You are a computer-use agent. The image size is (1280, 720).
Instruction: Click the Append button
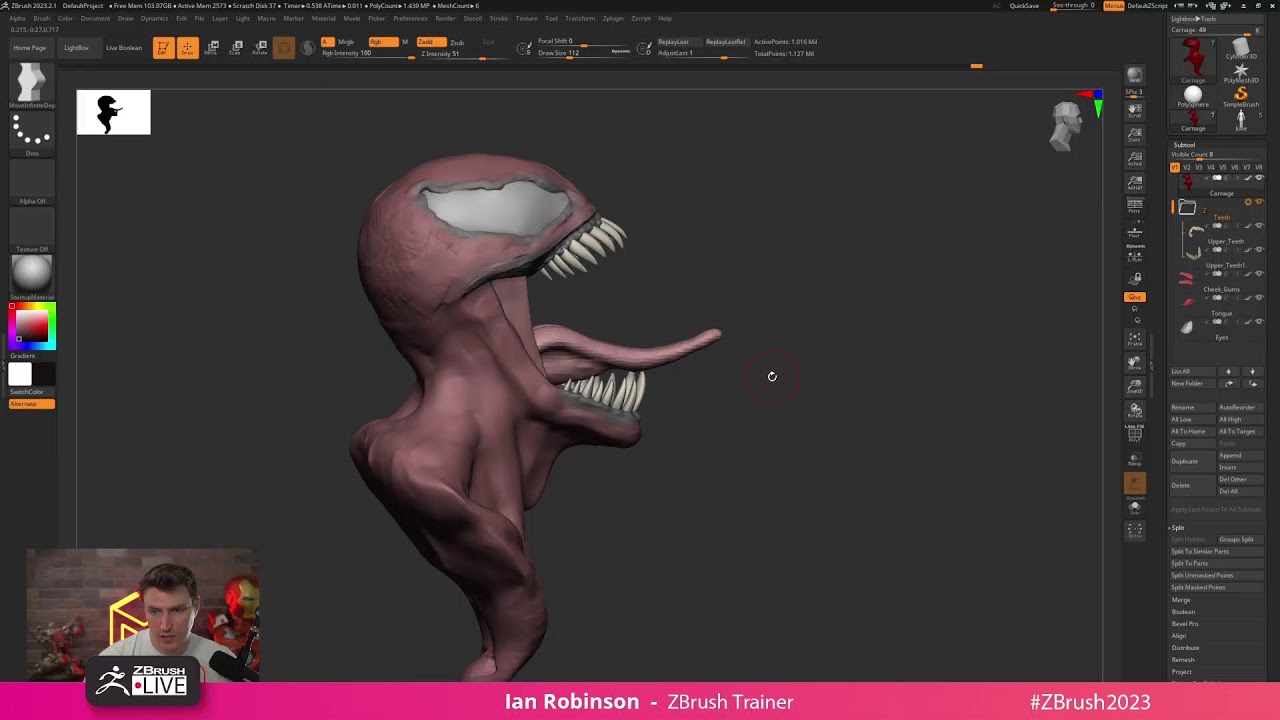point(1240,455)
